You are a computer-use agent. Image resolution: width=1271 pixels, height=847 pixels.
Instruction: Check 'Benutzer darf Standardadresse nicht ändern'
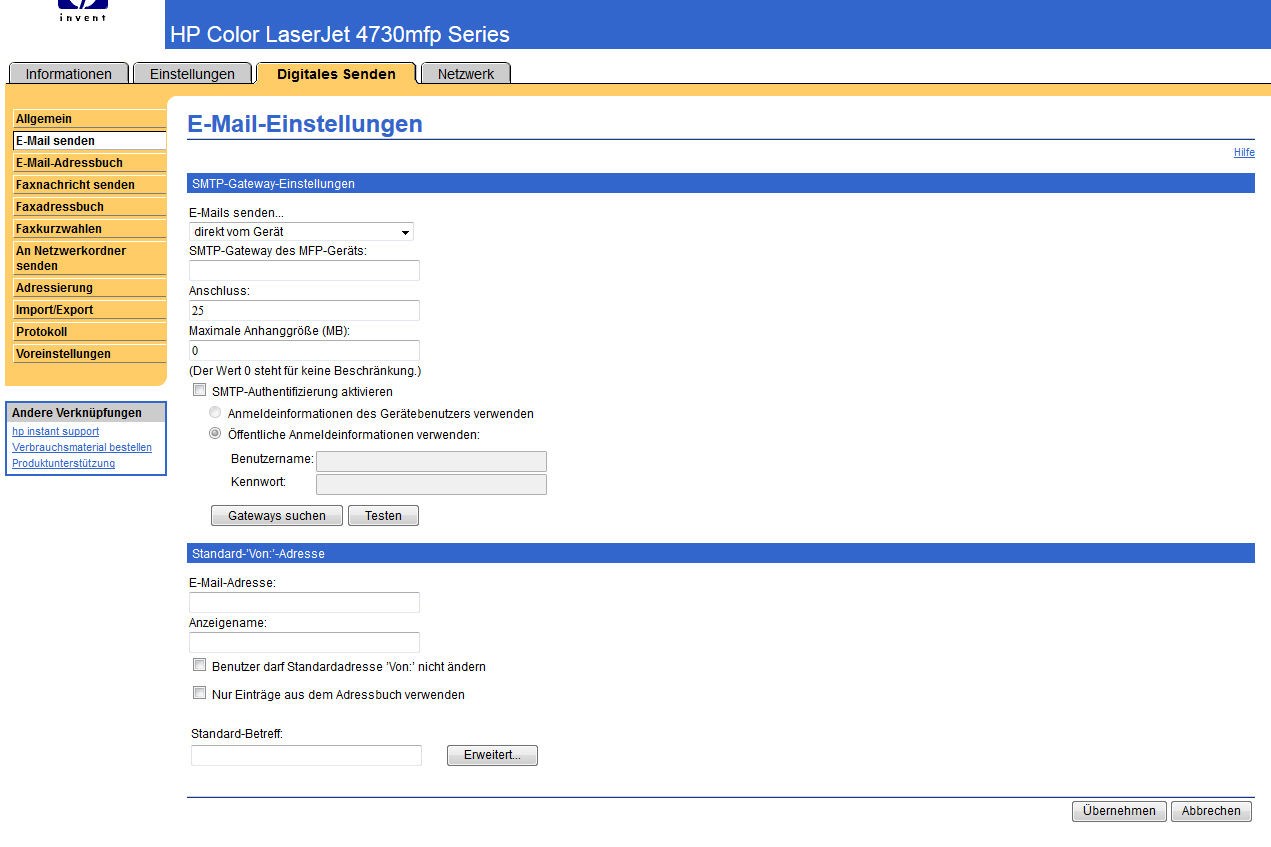point(199,665)
